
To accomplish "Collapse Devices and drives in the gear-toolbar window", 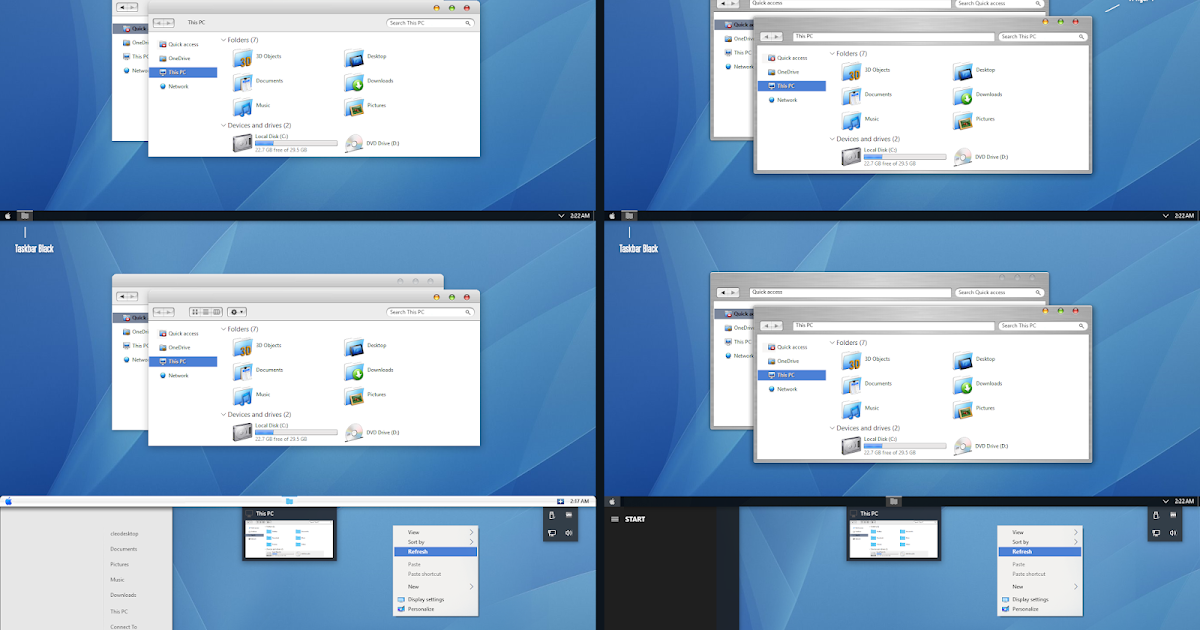I will (224, 414).
